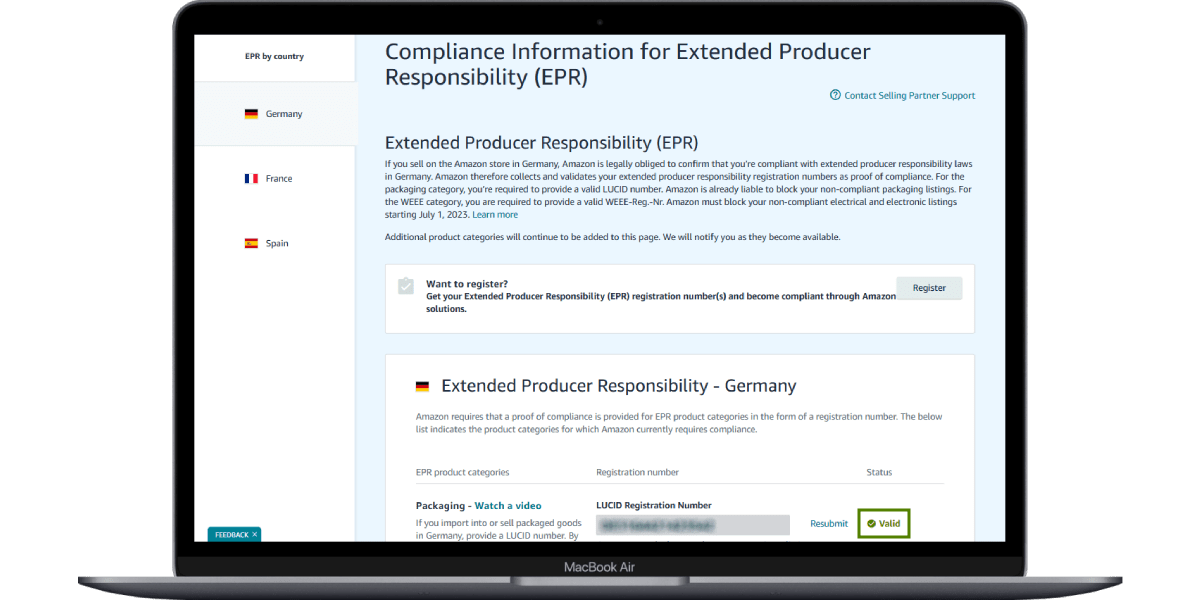
Task: Open the Contact Selling Partner Support link
Action: (x=909, y=96)
